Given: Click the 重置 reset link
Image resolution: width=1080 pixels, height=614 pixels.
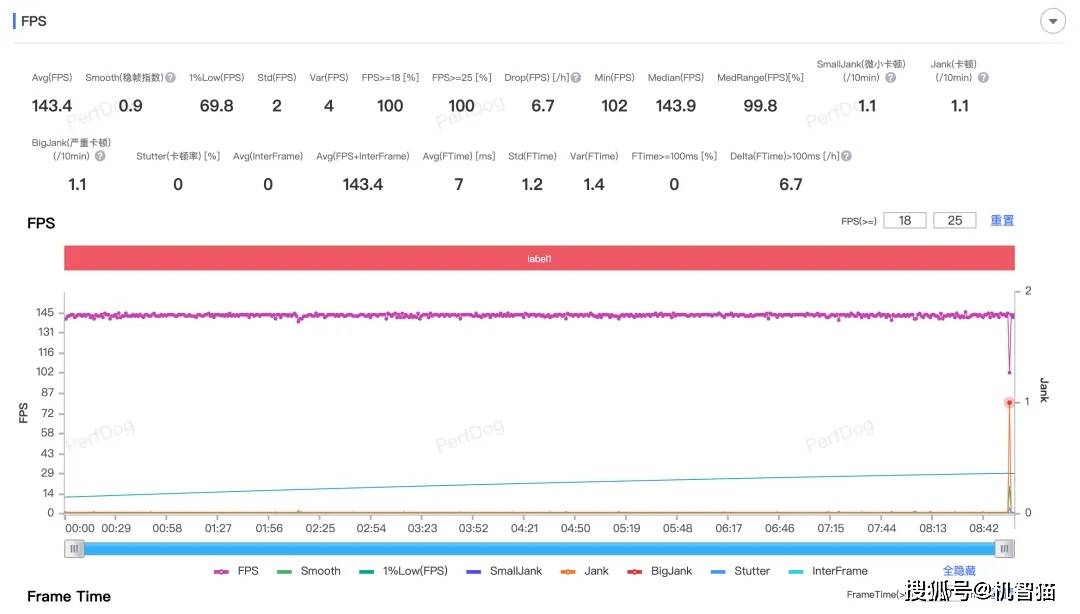Looking at the screenshot, I should tap(1001, 221).
